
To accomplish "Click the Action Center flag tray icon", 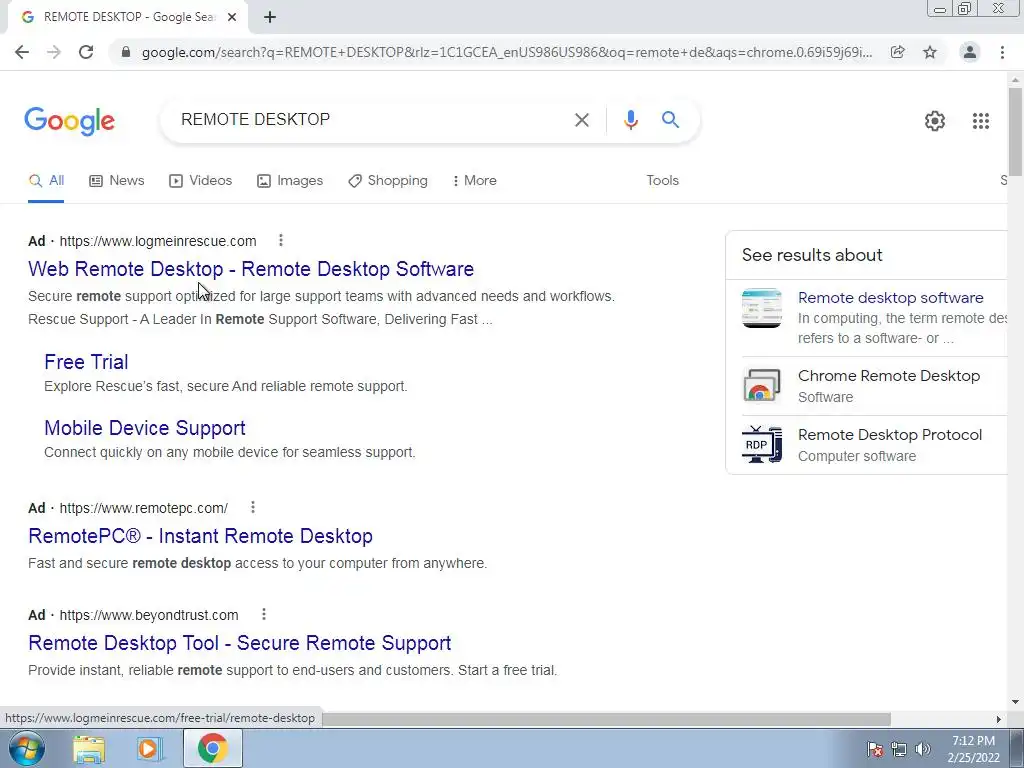I will [874, 749].
